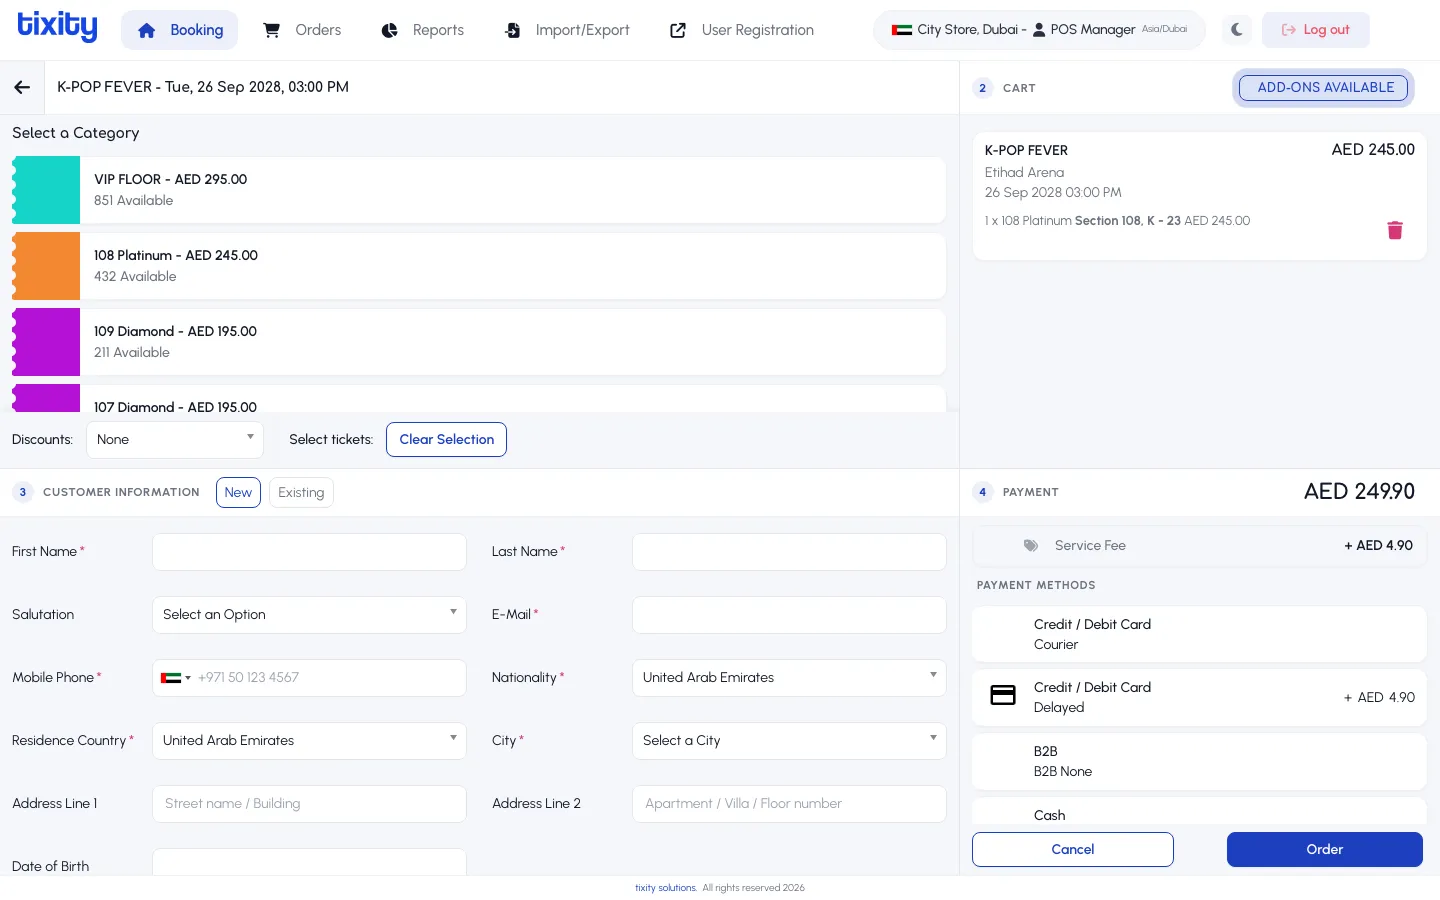Image resolution: width=1440 pixels, height=900 pixels.
Task: Click the tixity logo
Action: click(57, 27)
